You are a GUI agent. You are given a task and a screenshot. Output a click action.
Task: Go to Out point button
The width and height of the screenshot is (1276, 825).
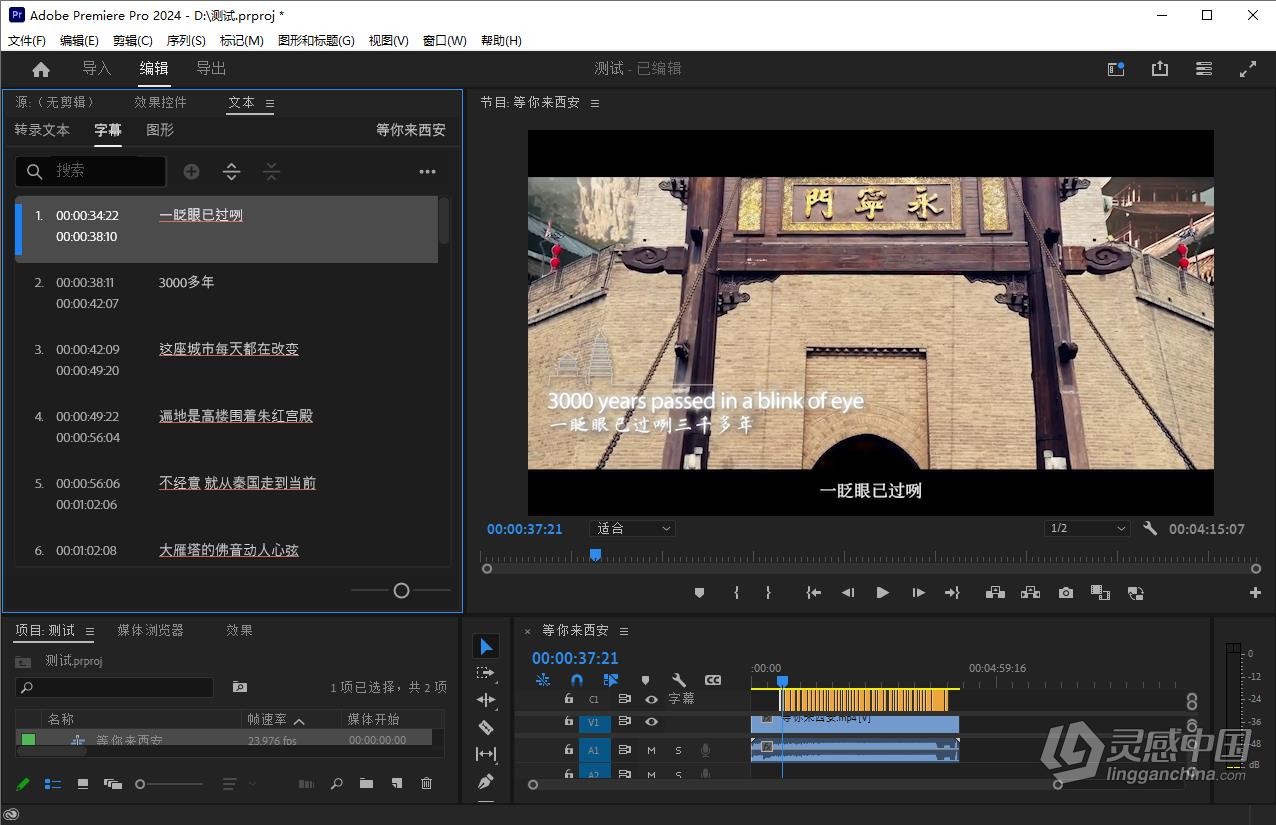point(952,593)
